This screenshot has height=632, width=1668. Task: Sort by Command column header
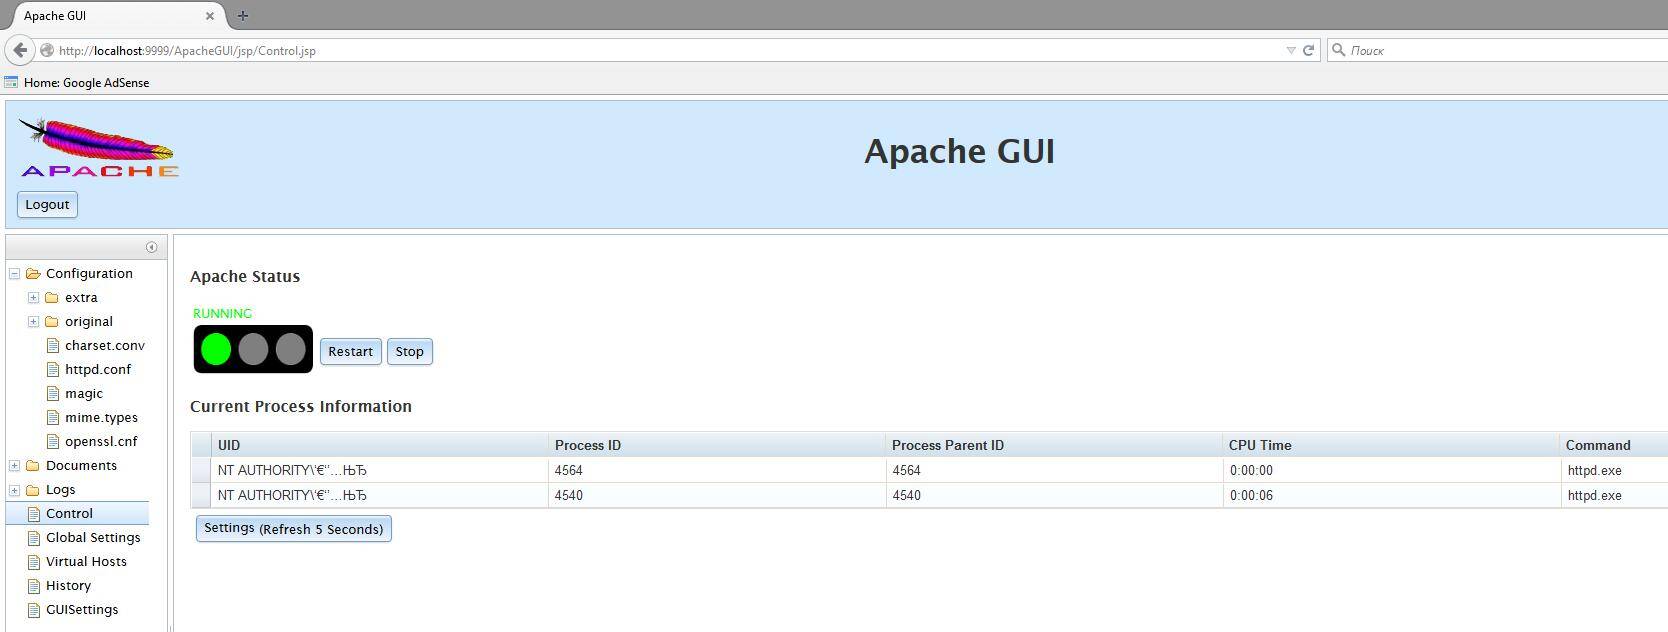[1613, 445]
